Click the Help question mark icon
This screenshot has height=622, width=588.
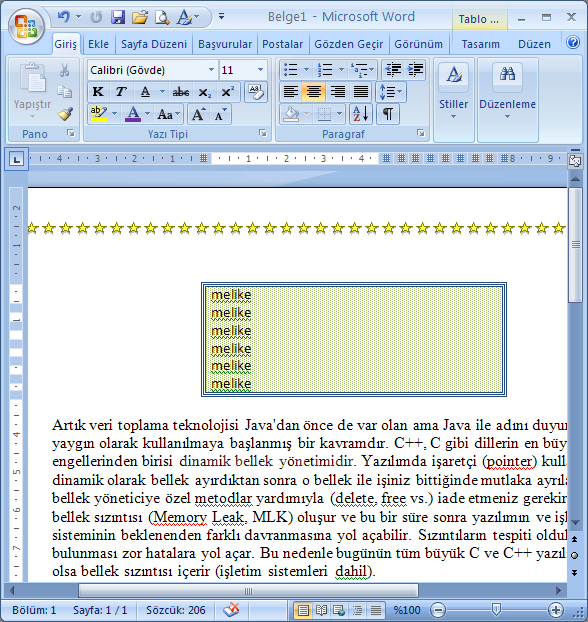573,42
